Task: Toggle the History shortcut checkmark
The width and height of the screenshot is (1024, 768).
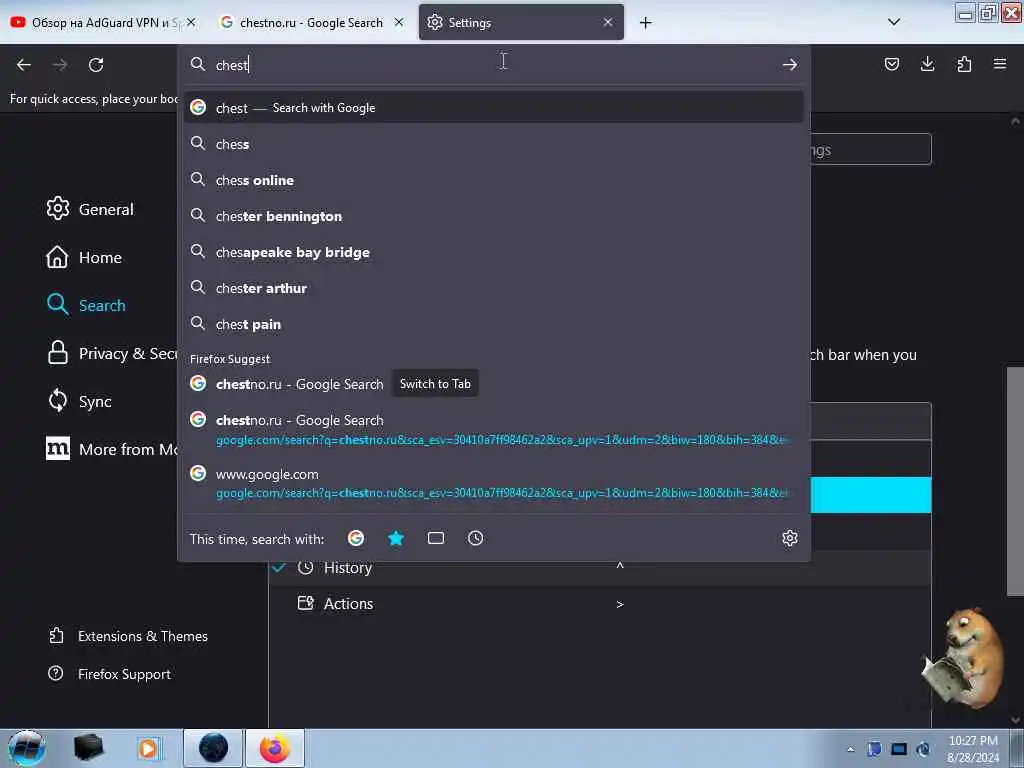Action: 279,567
